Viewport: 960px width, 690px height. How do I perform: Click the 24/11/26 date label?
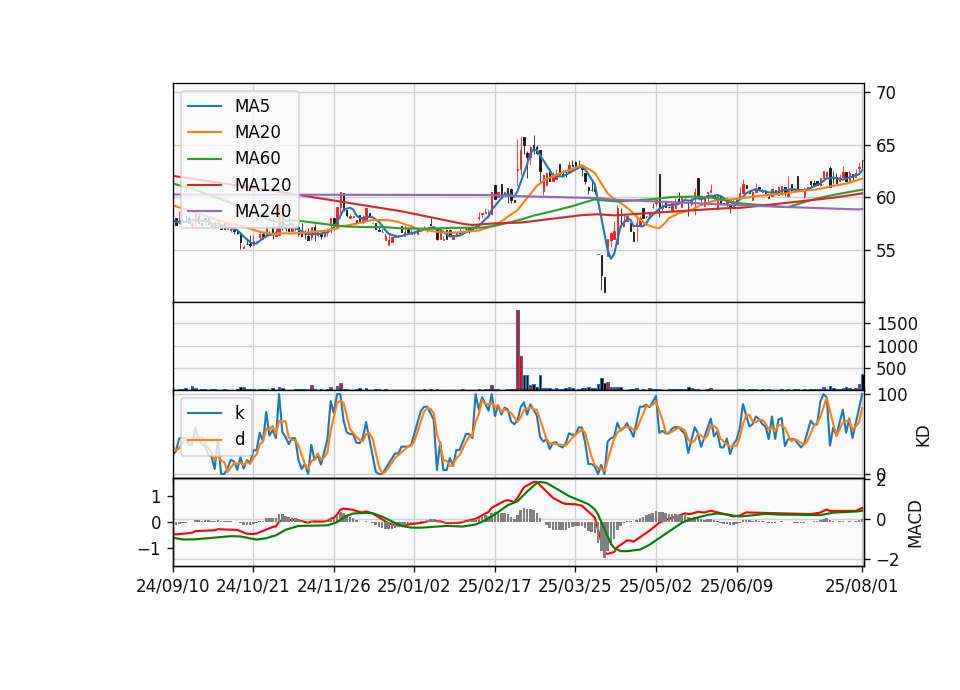(x=334, y=586)
